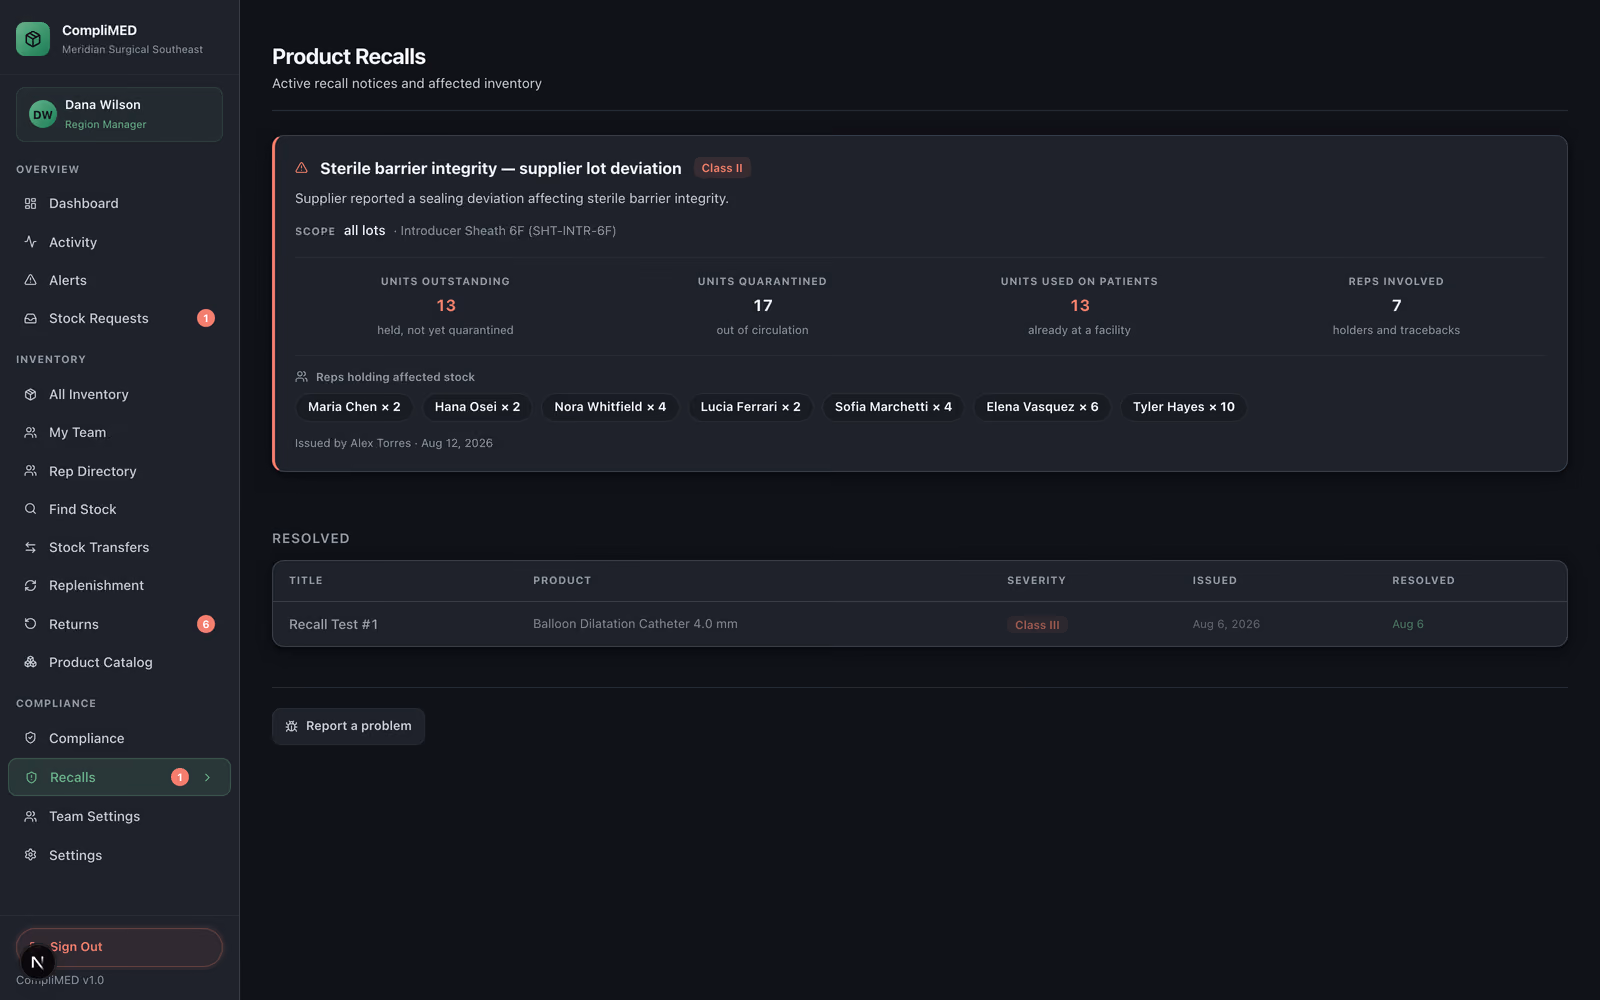Viewport: 1600px width, 1000px height.
Task: Click the Class II severity tag
Action: click(722, 168)
